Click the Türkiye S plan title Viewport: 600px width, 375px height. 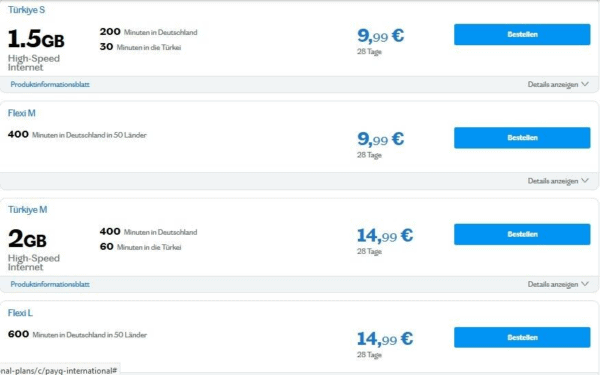click(26, 10)
